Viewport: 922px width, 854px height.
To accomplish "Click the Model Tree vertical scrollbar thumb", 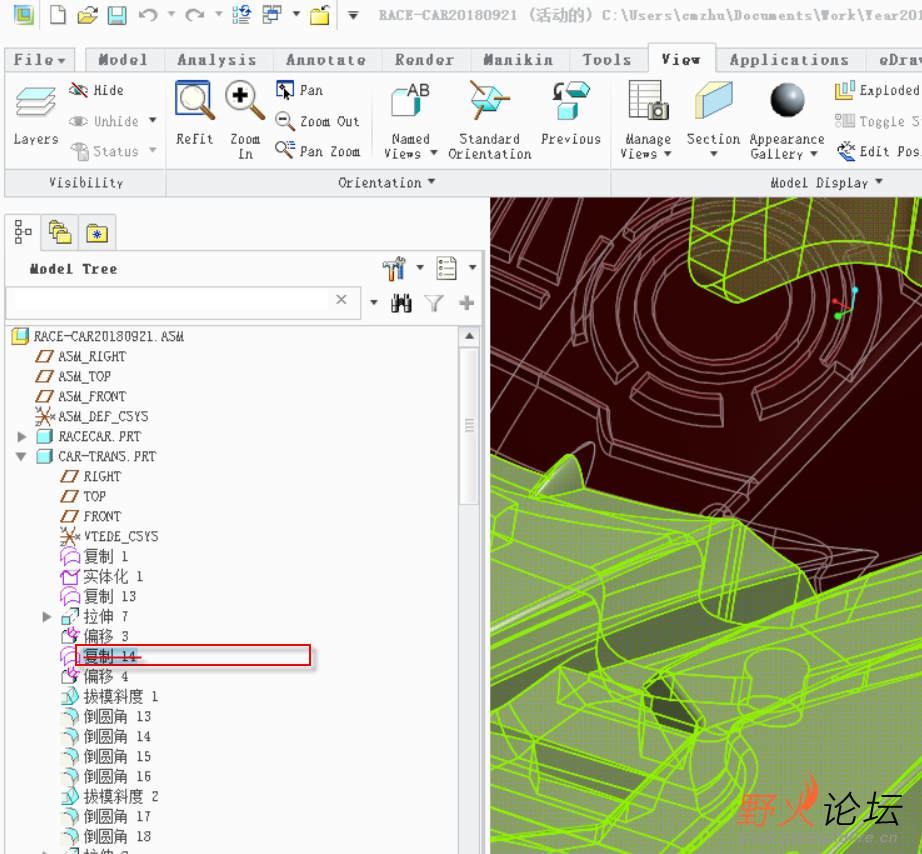I will 469,426.
